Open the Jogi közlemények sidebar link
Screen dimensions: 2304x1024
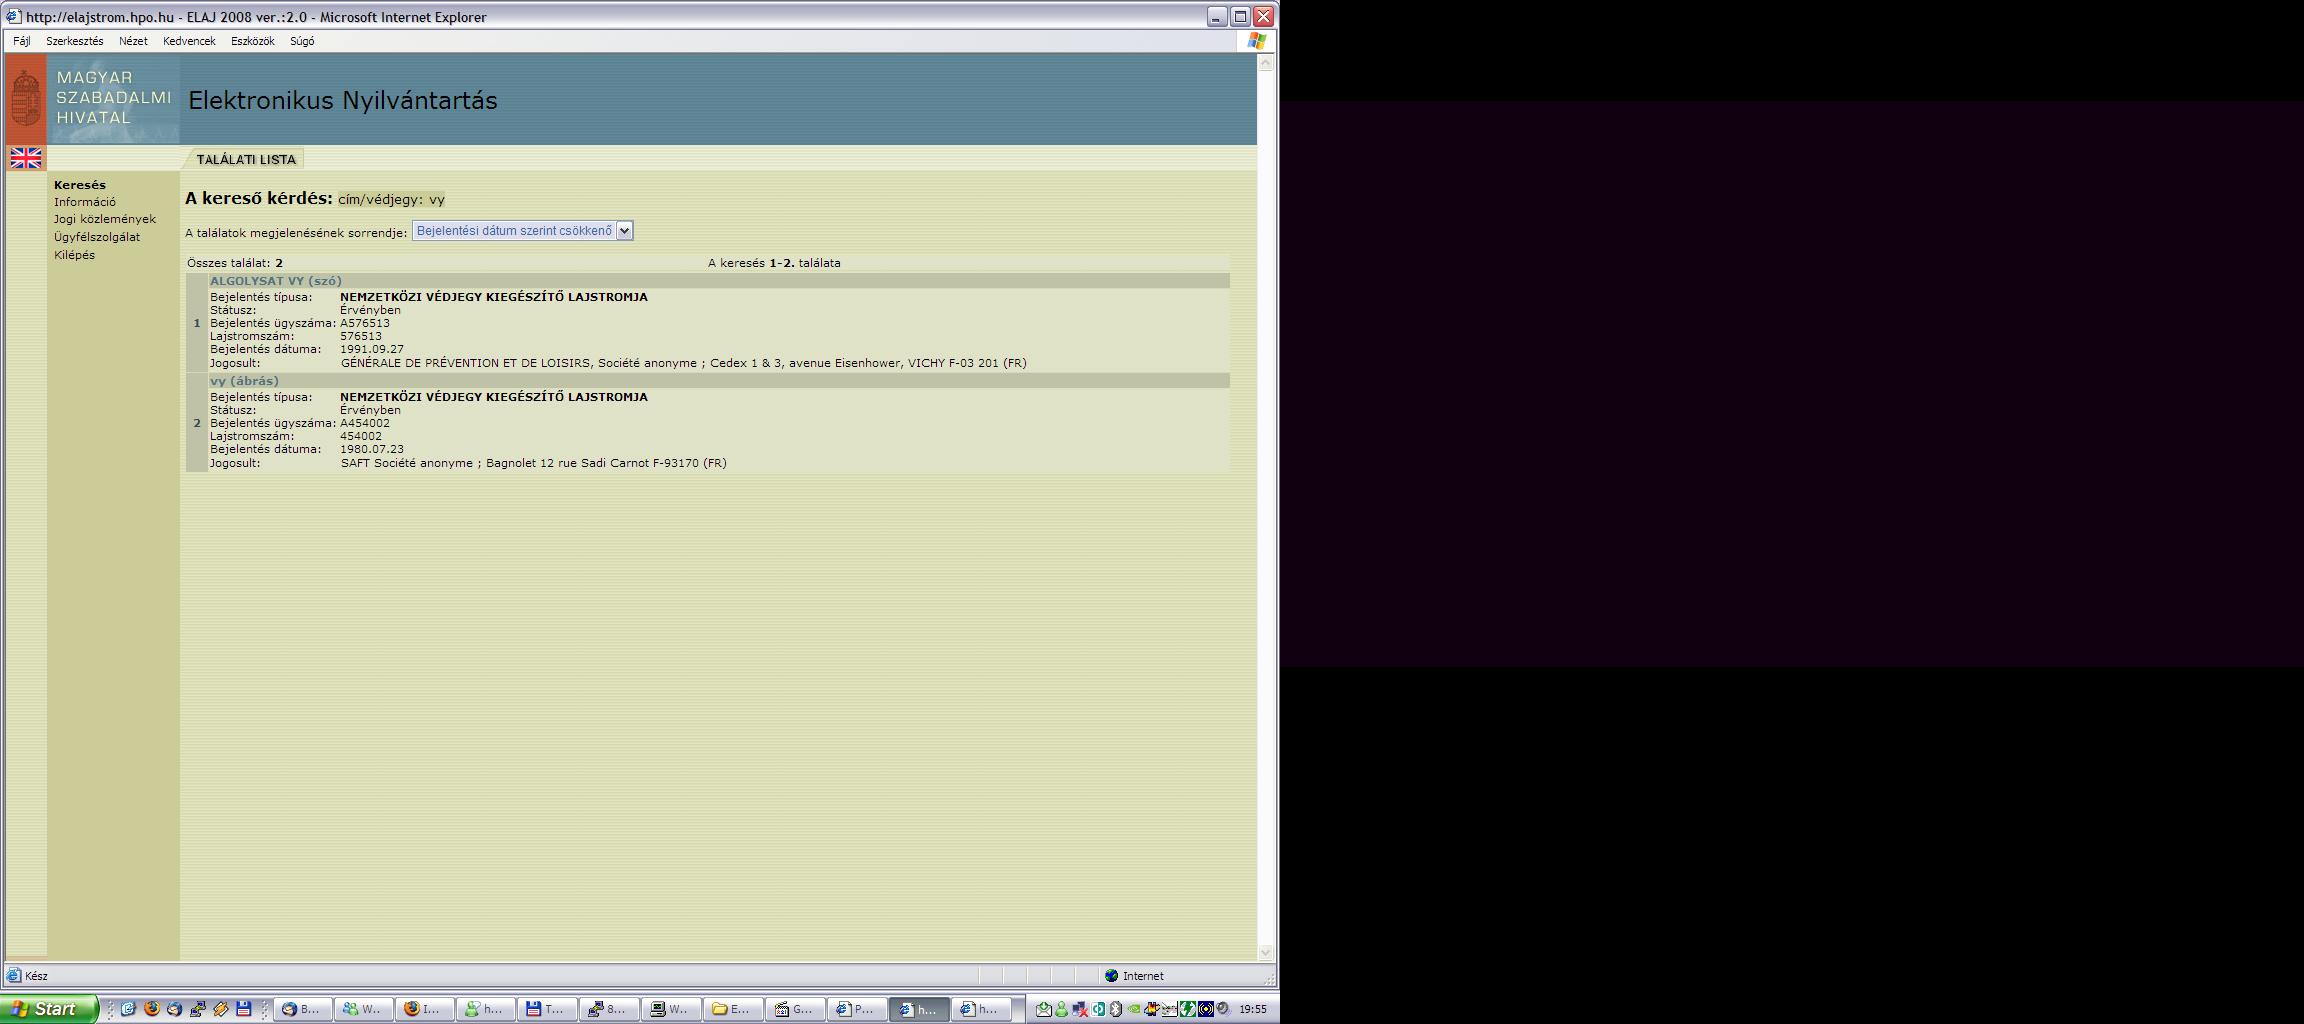click(105, 219)
